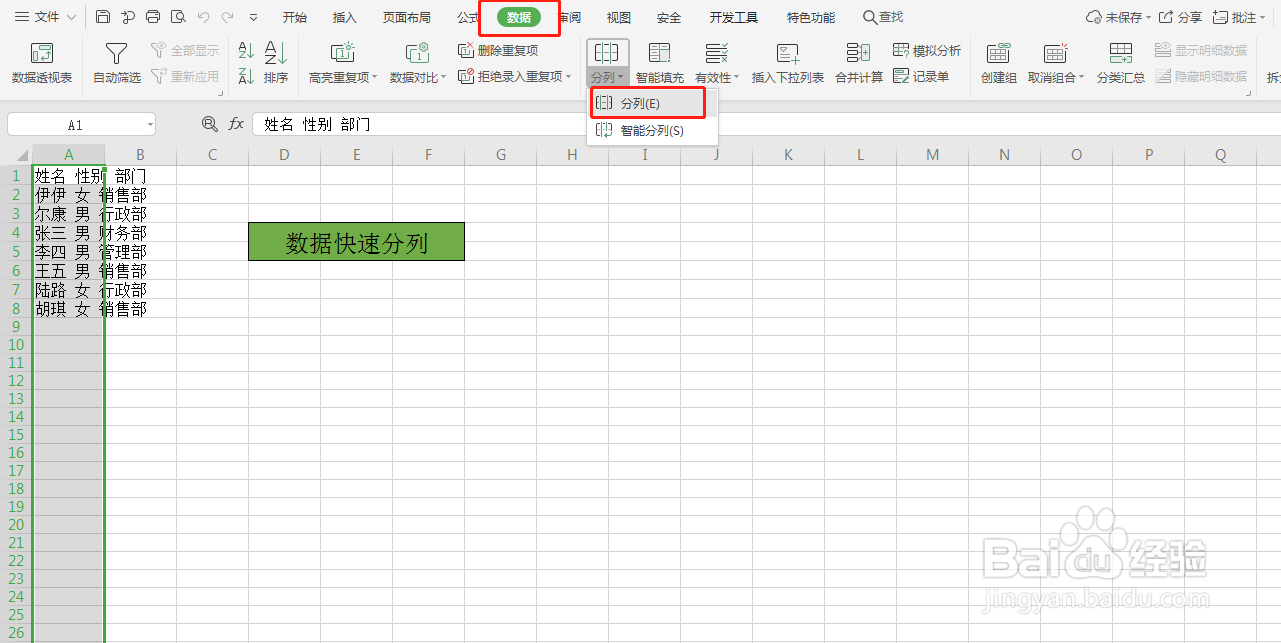Click 隐藏明细数据 button
Viewport: 1281px width, 643px height.
click(1201, 76)
